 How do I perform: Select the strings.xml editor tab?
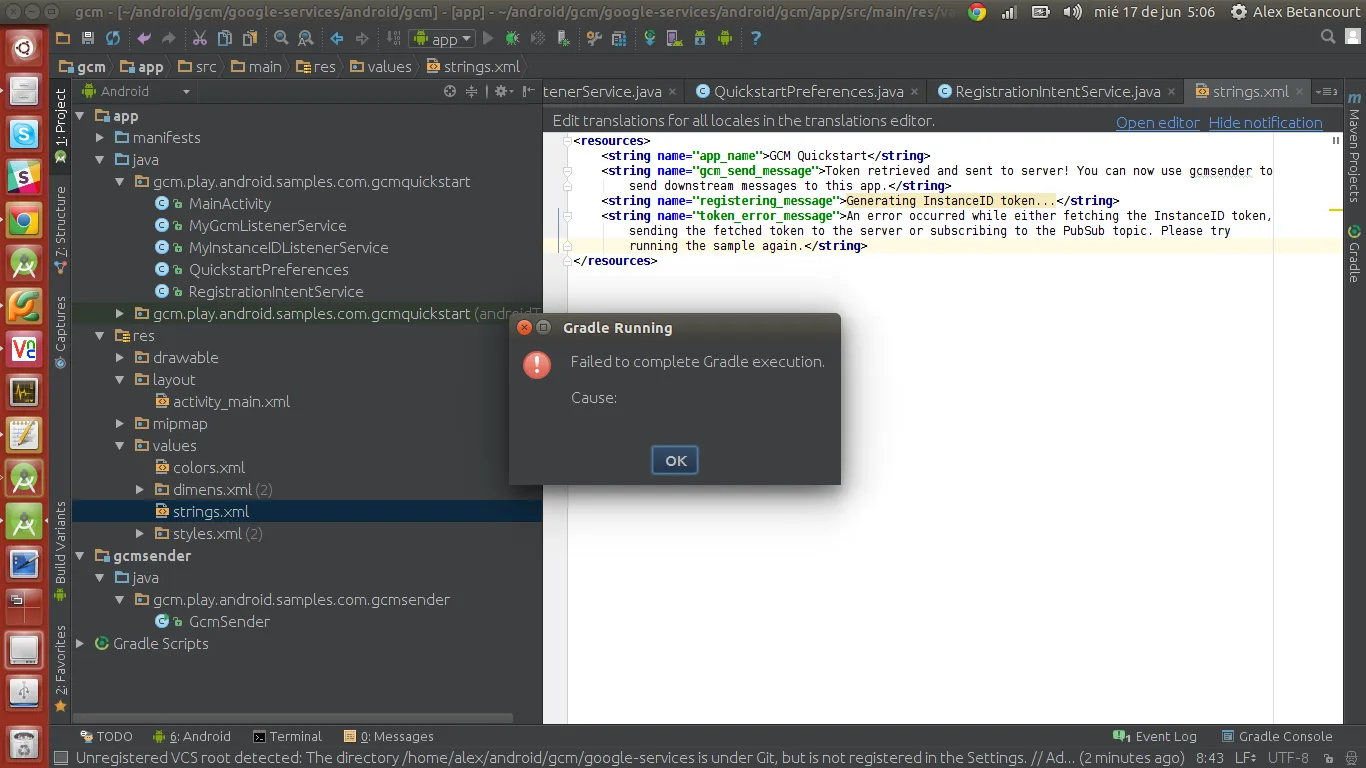[1250, 91]
